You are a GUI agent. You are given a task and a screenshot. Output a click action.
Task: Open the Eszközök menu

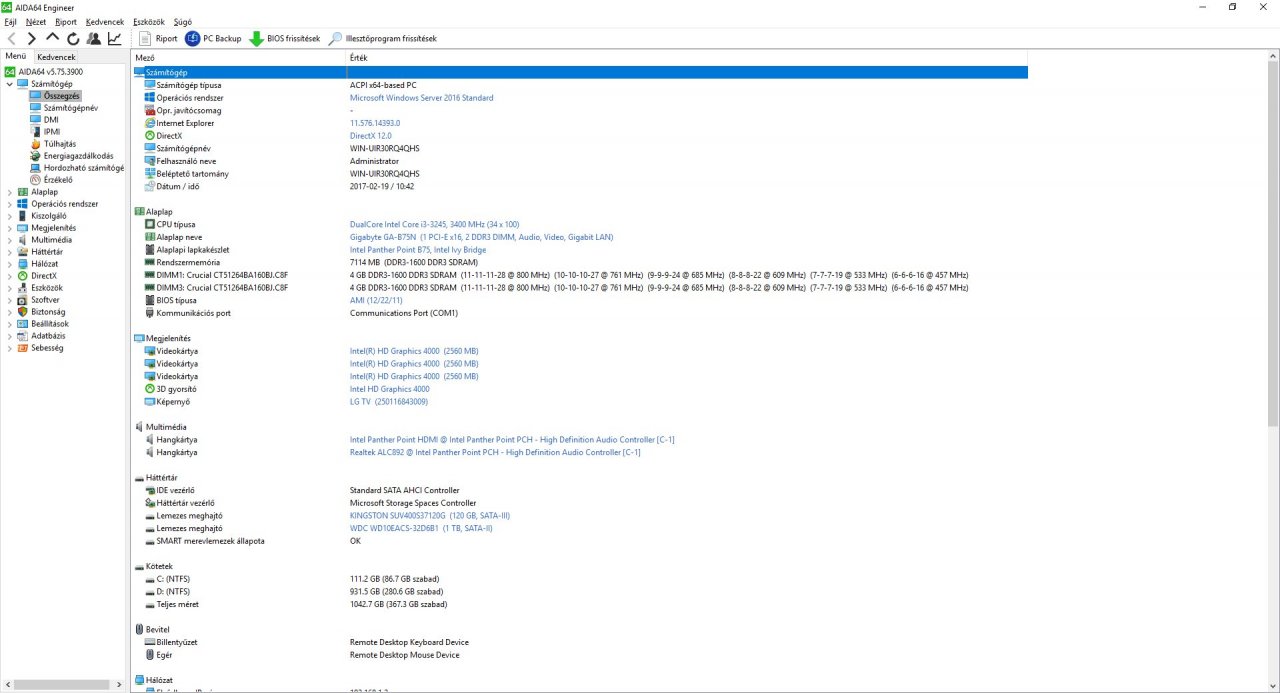[149, 21]
